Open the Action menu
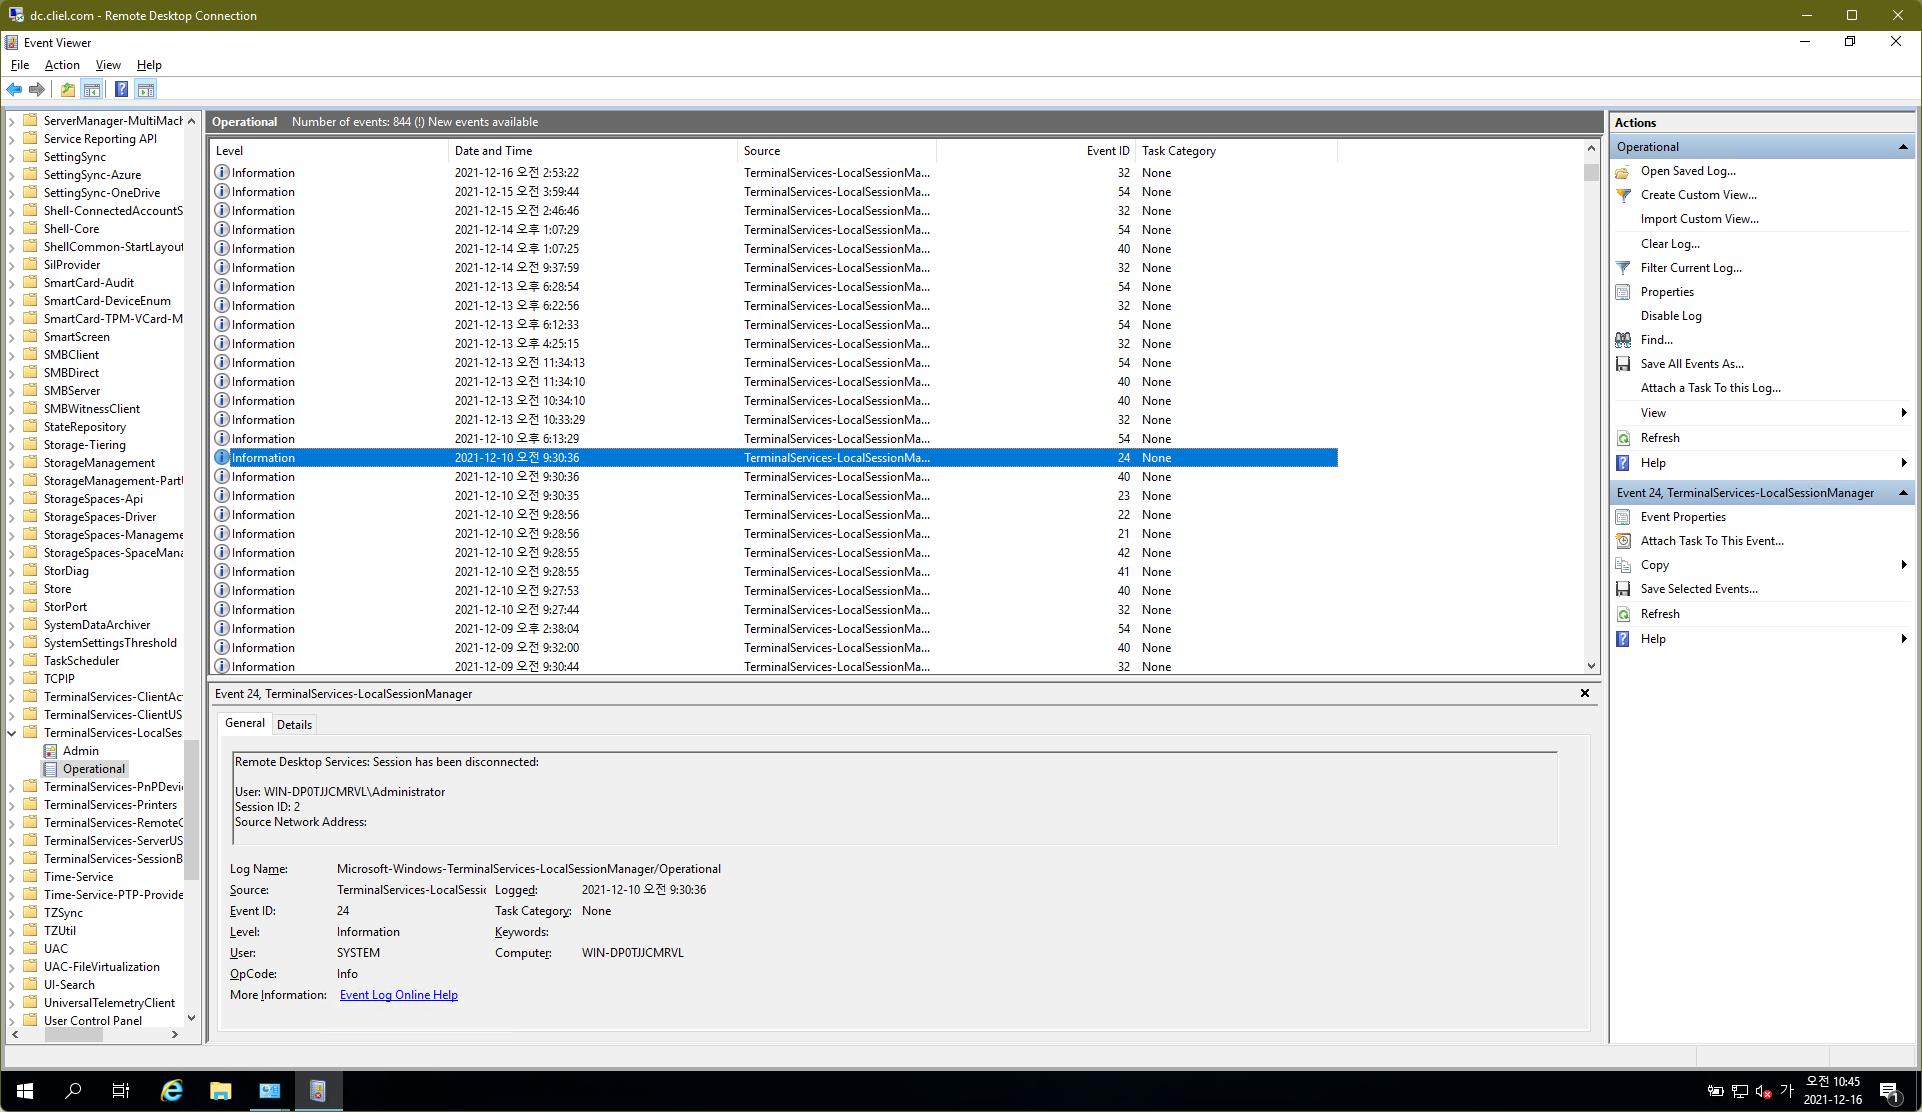 click(x=62, y=65)
